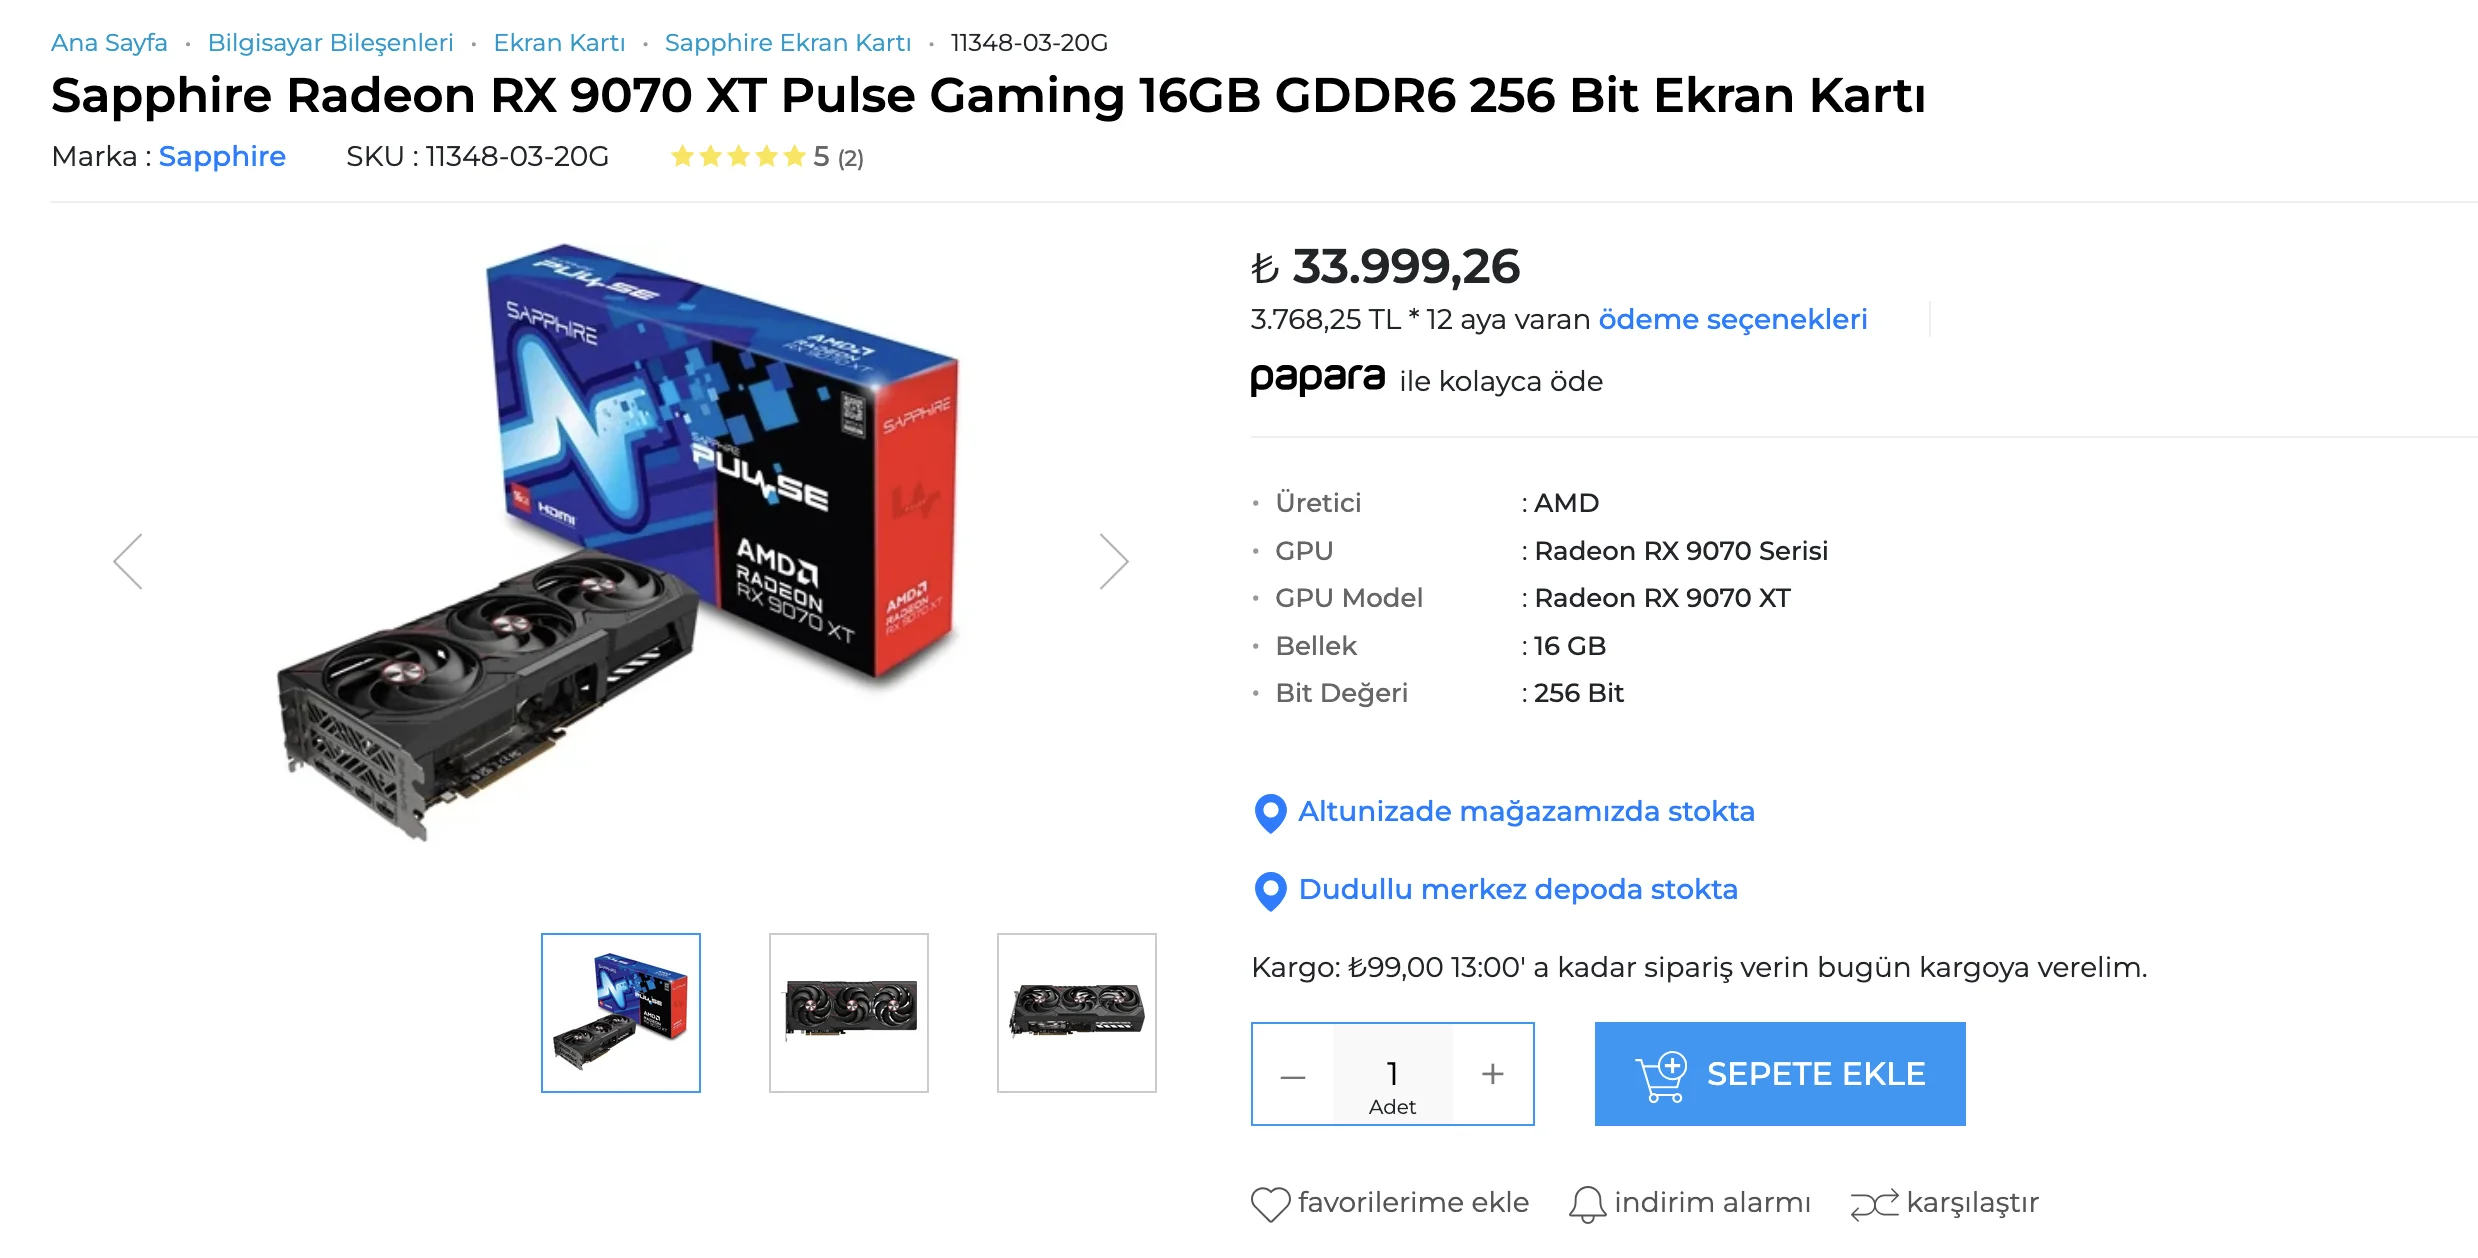2478x1258 pixels.
Task: Click the quantity Adet input field
Action: (1392, 1074)
